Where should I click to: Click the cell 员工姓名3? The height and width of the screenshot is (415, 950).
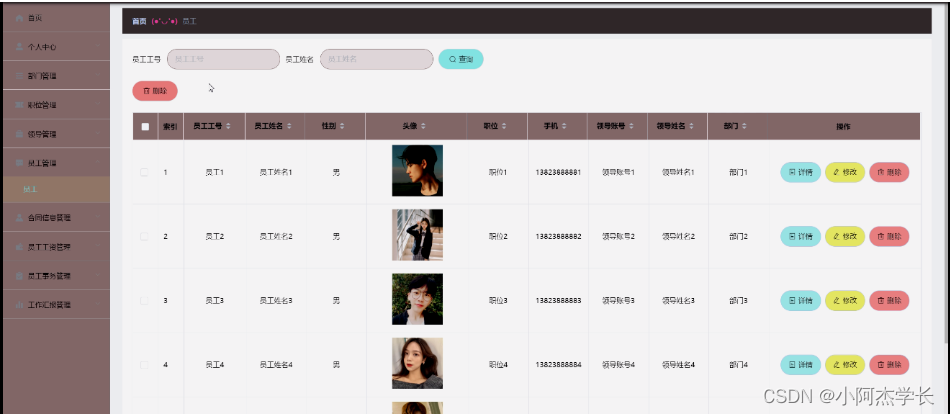click(276, 300)
